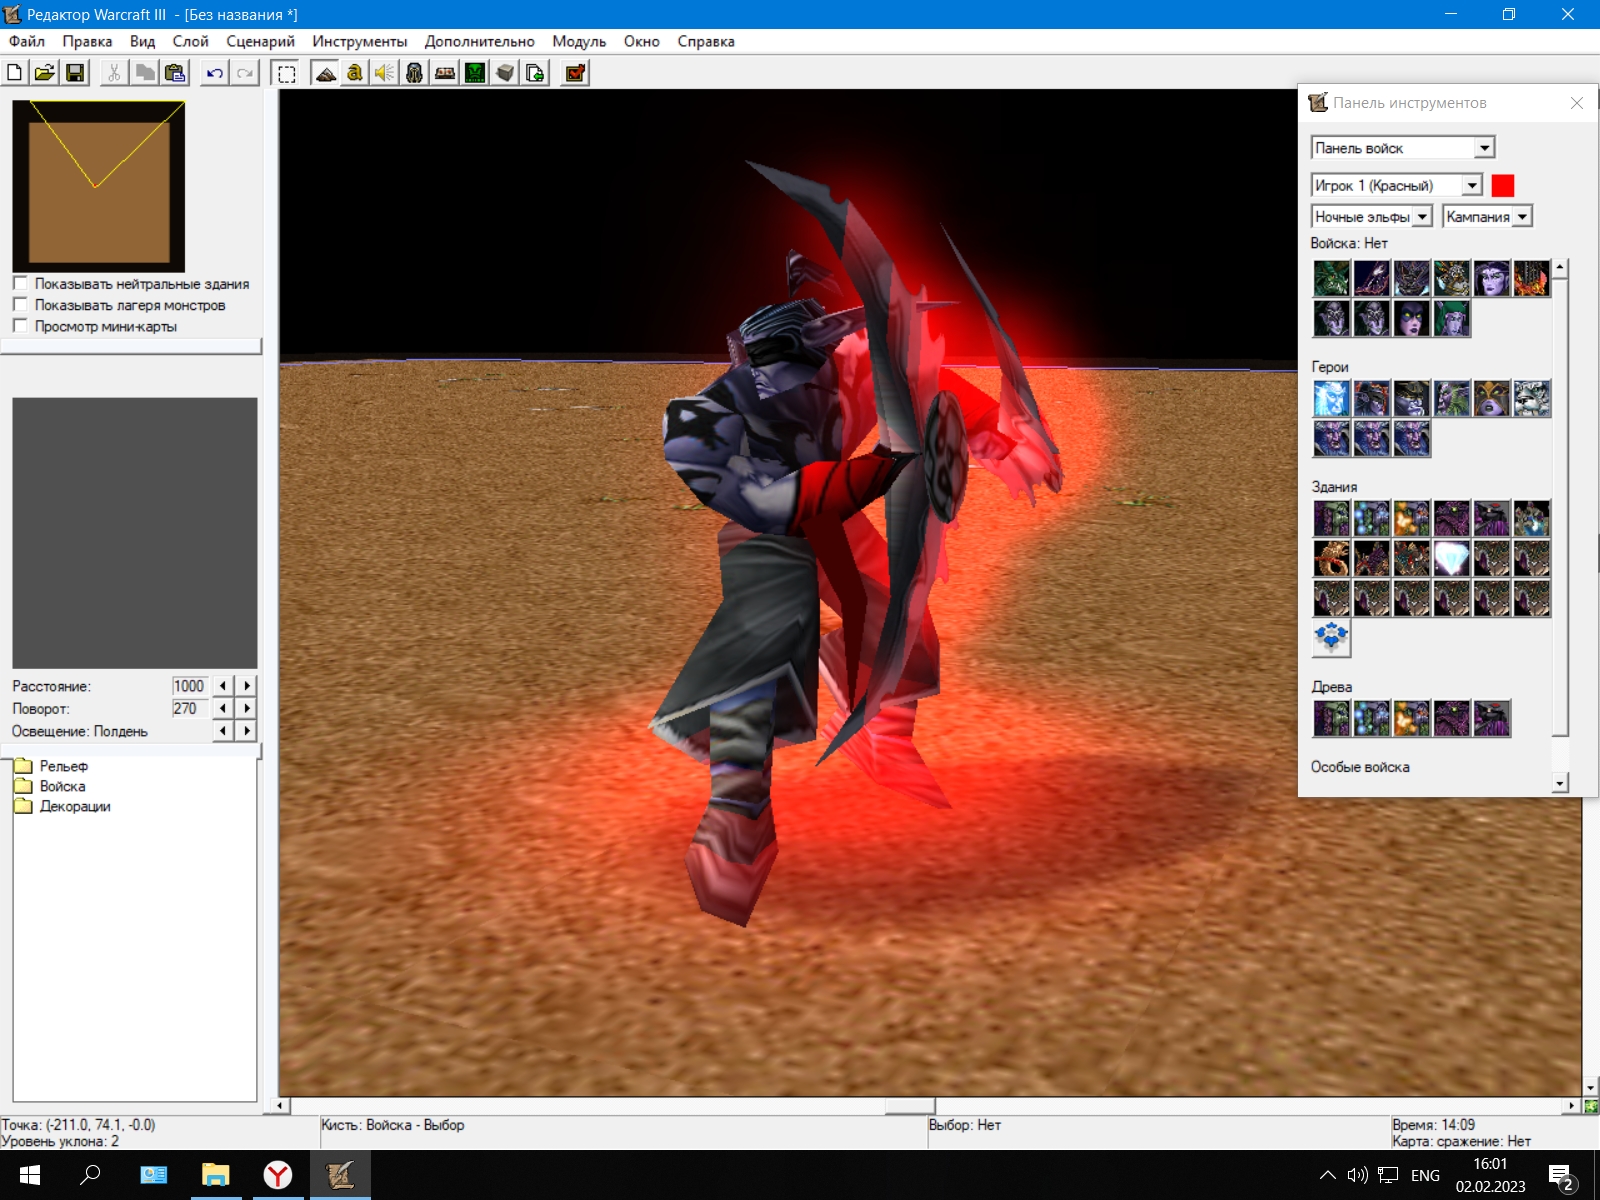
Task: Decrease Поворот with left arrow
Action: 223,708
